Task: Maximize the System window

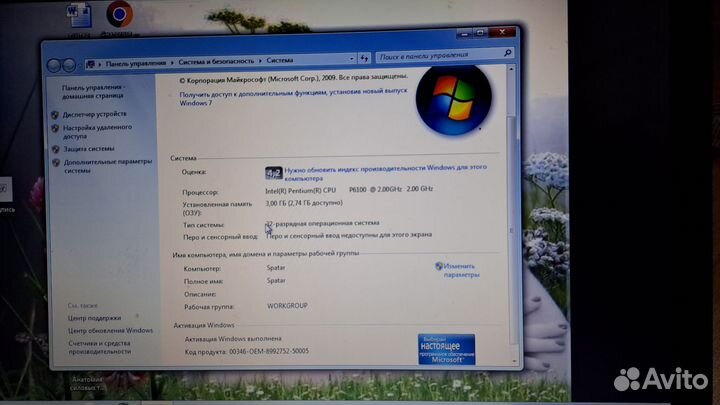Action: pyautogui.click(x=480, y=33)
